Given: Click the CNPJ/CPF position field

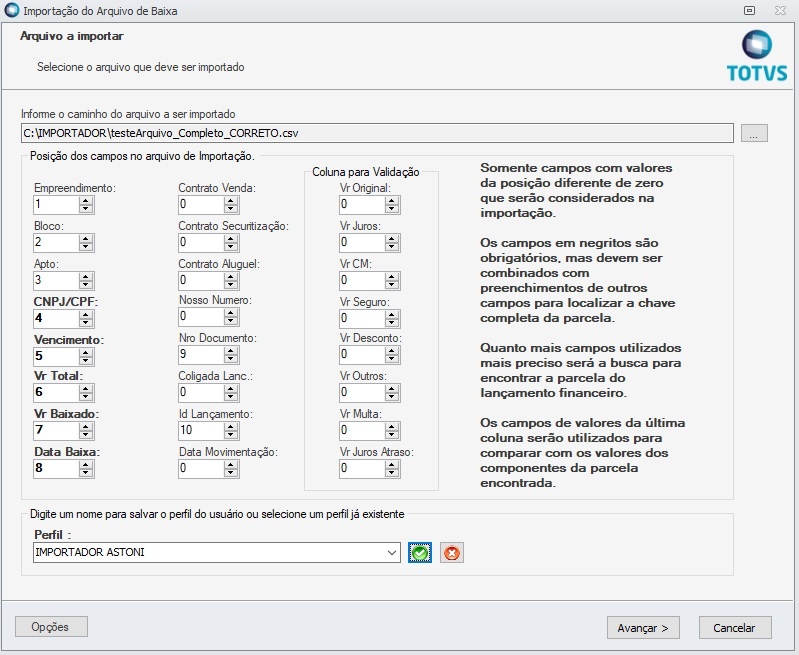Looking at the screenshot, I should (56, 319).
